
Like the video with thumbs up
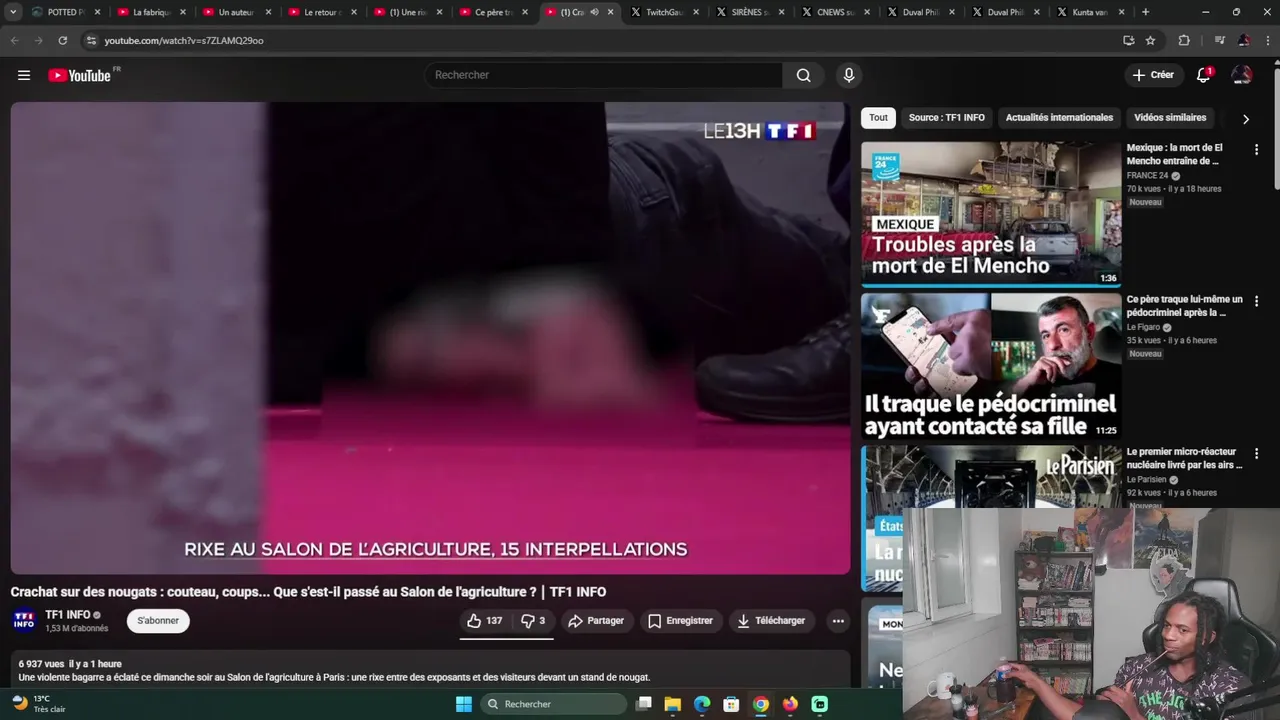click(x=485, y=621)
